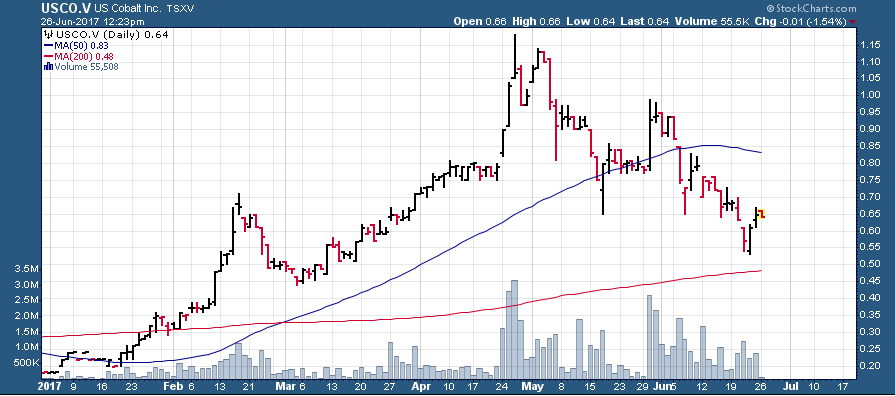The image size is (895, 396).
Task: Click the 1.00 price axis label
Action: tap(870, 95)
